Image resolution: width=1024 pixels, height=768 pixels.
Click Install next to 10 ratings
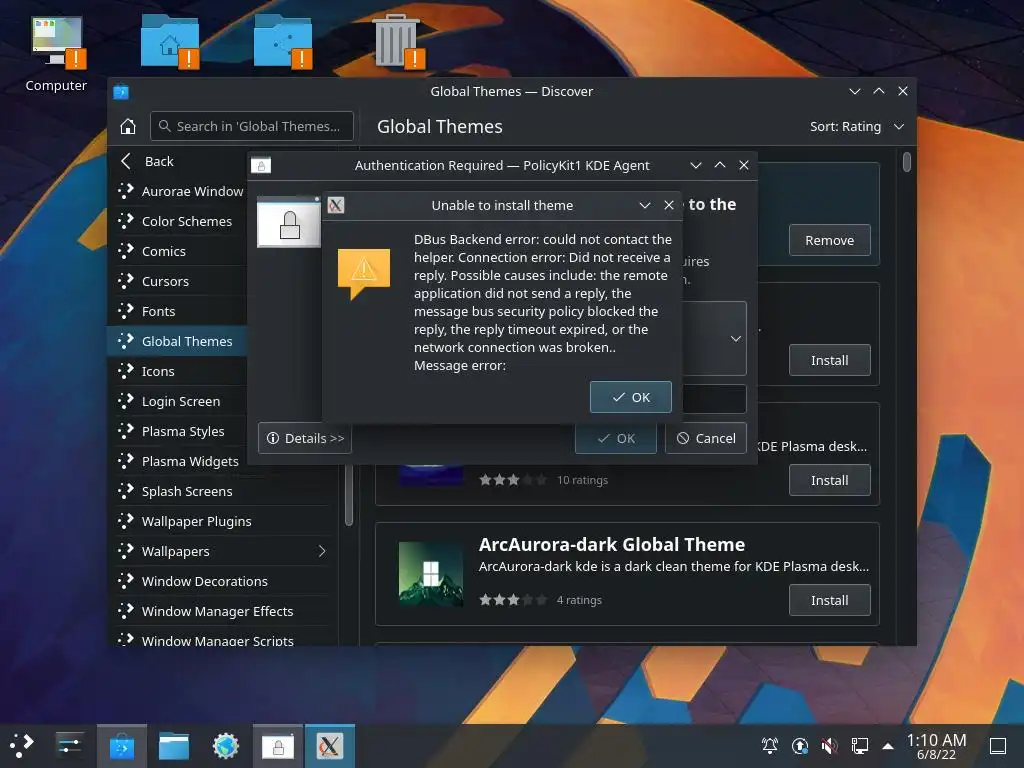click(829, 480)
